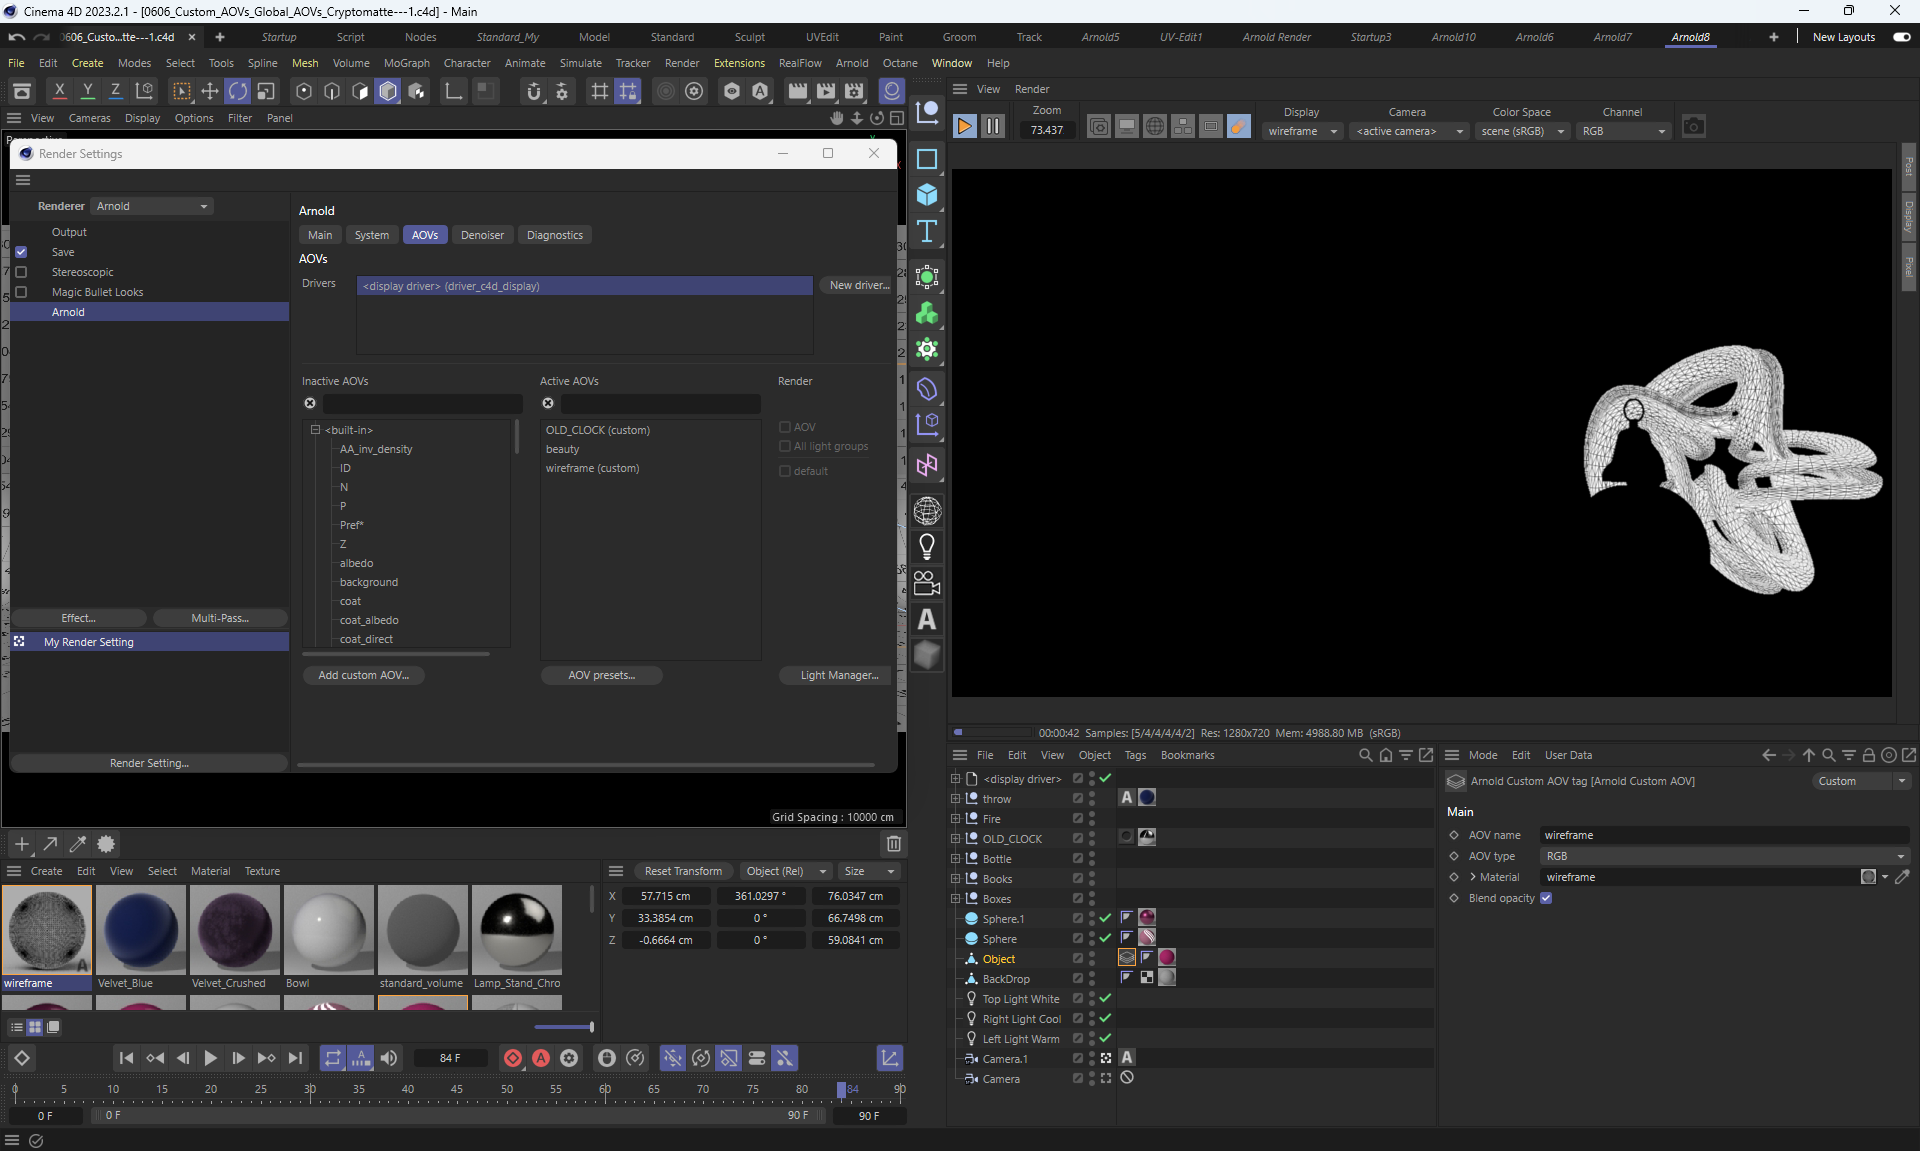
Task: Click the record active objects keyframe button
Action: tap(513, 1058)
